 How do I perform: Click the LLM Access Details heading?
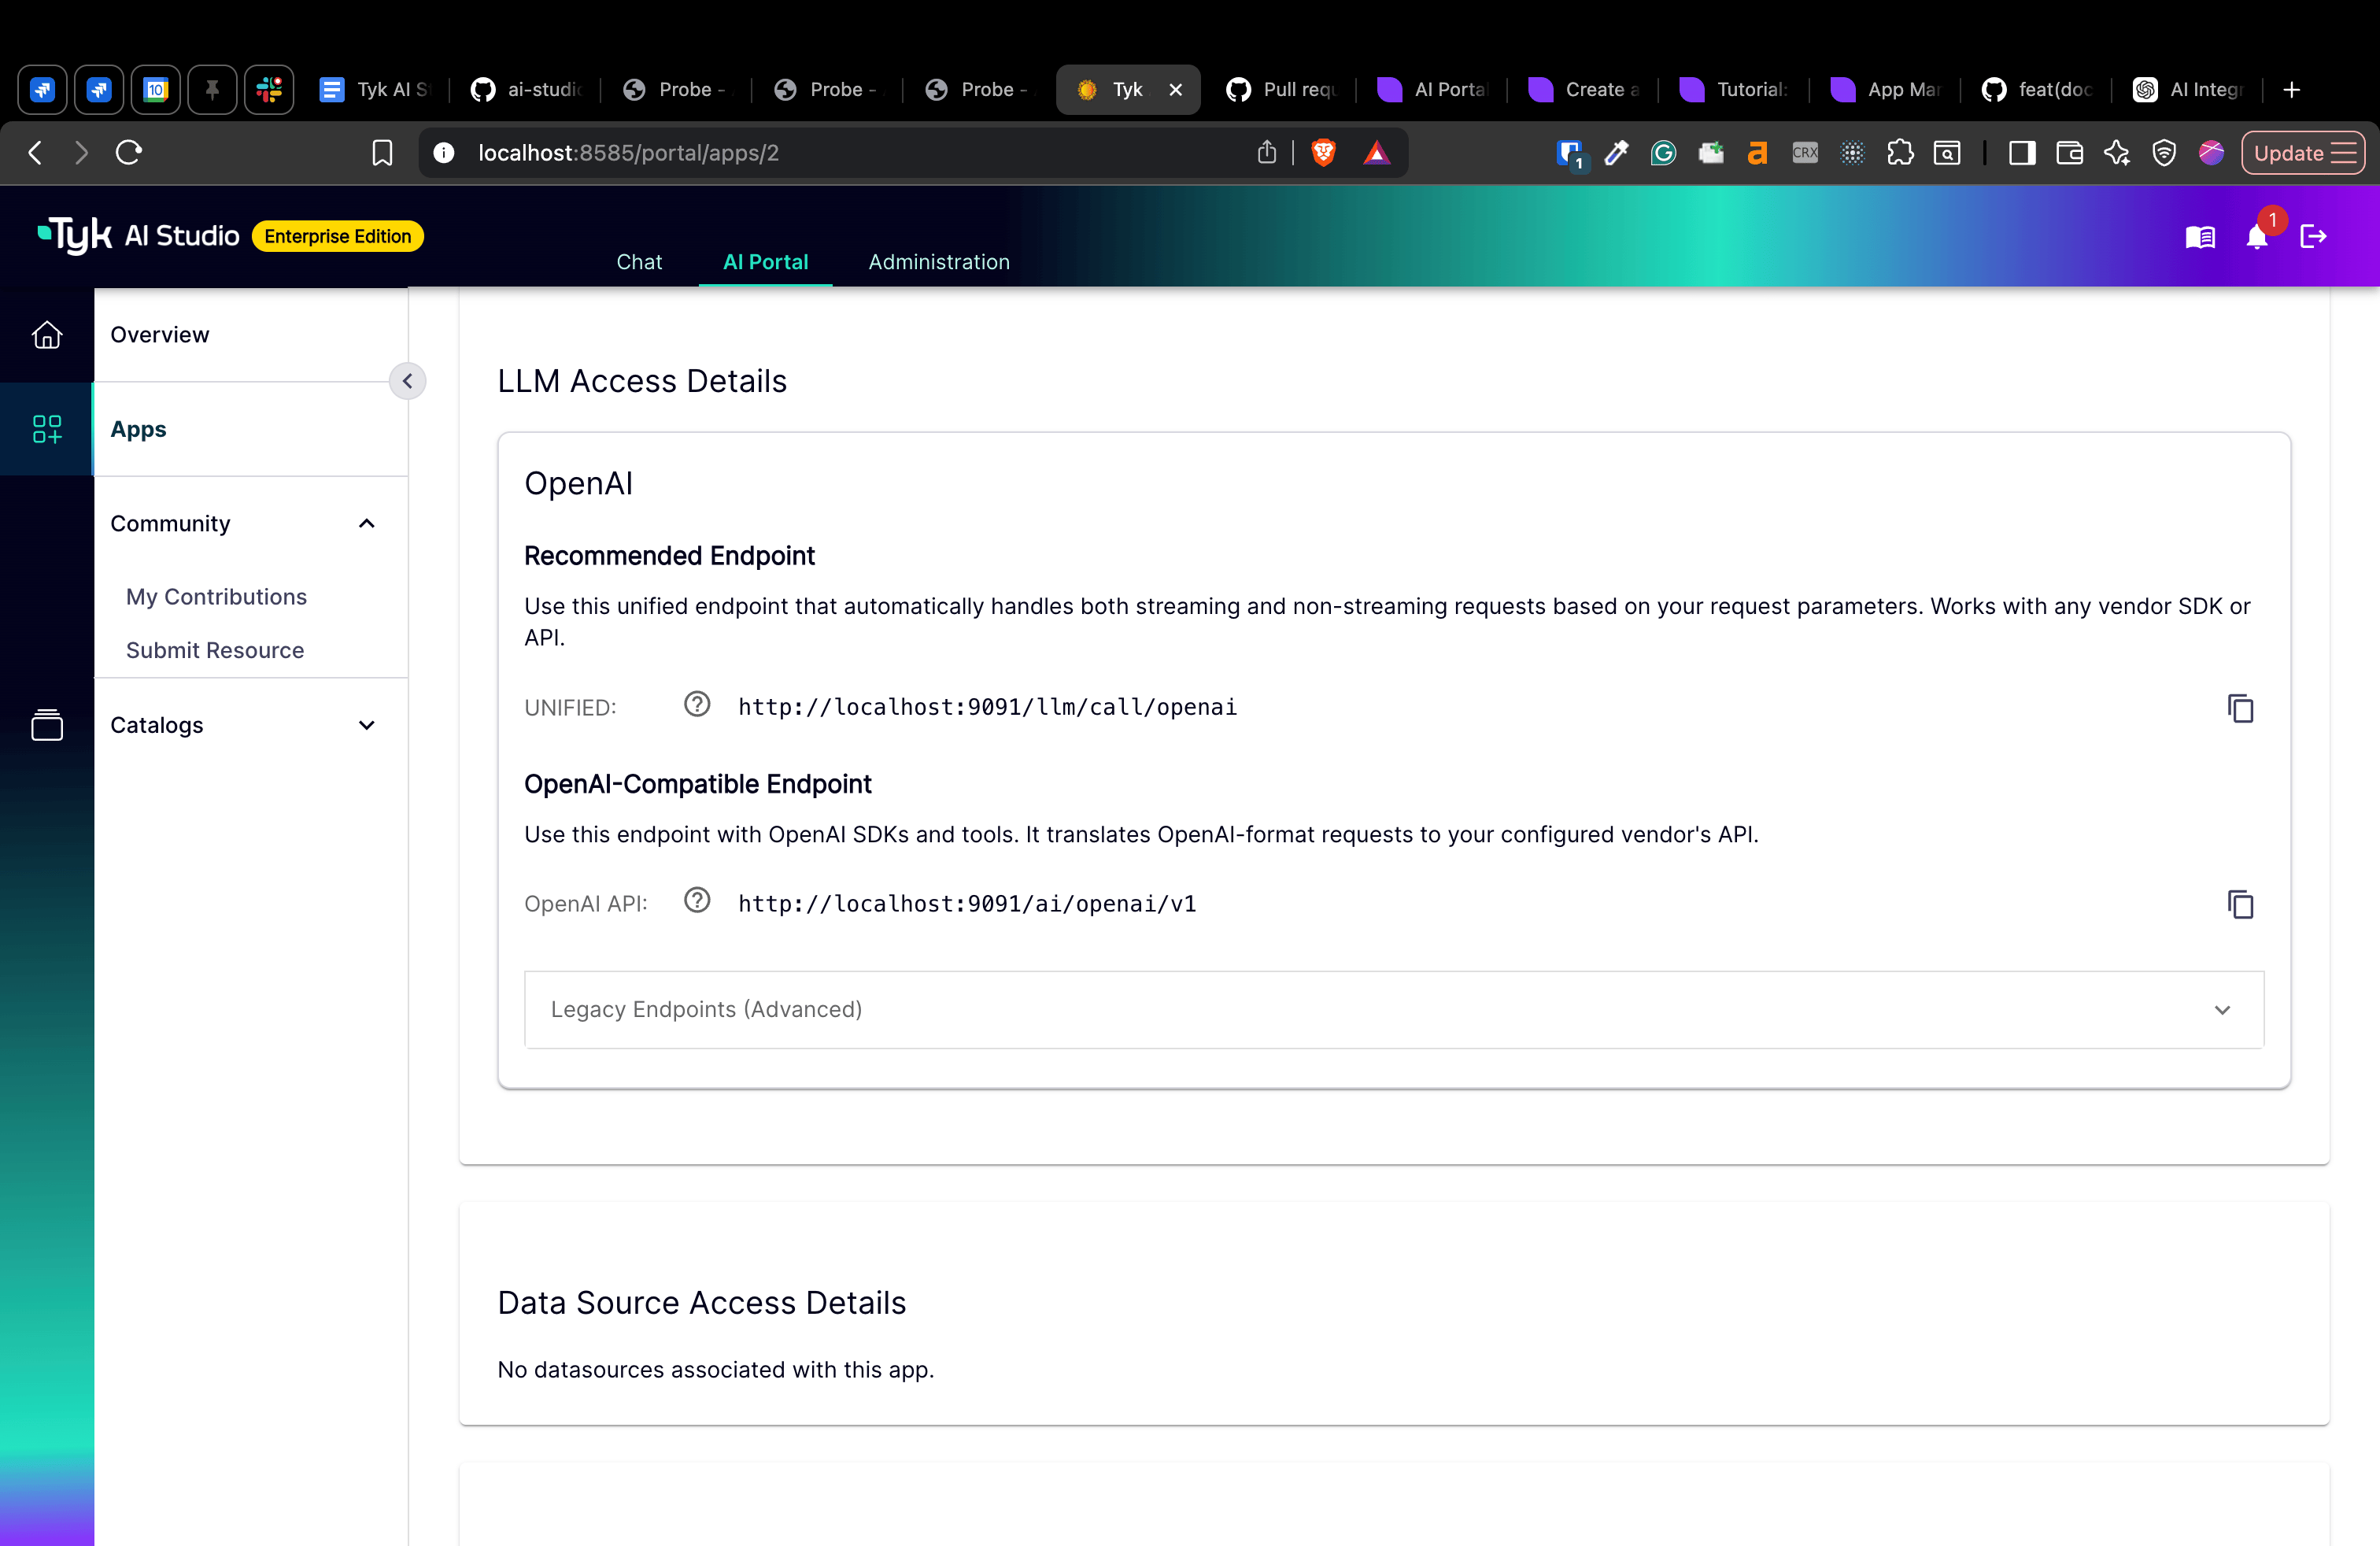click(642, 381)
